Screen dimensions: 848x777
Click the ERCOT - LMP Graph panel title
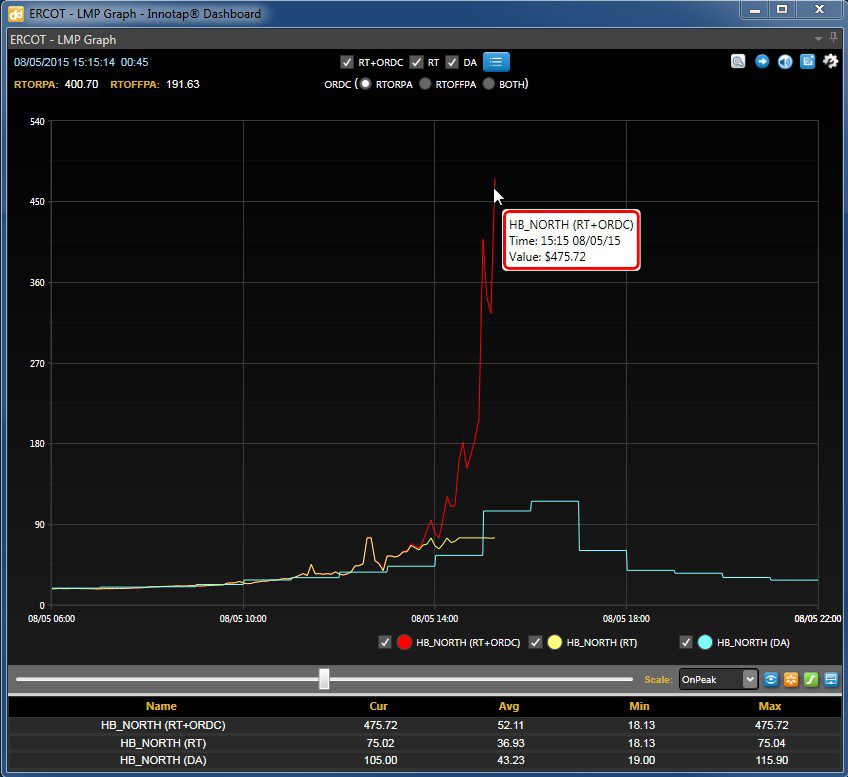(63, 39)
